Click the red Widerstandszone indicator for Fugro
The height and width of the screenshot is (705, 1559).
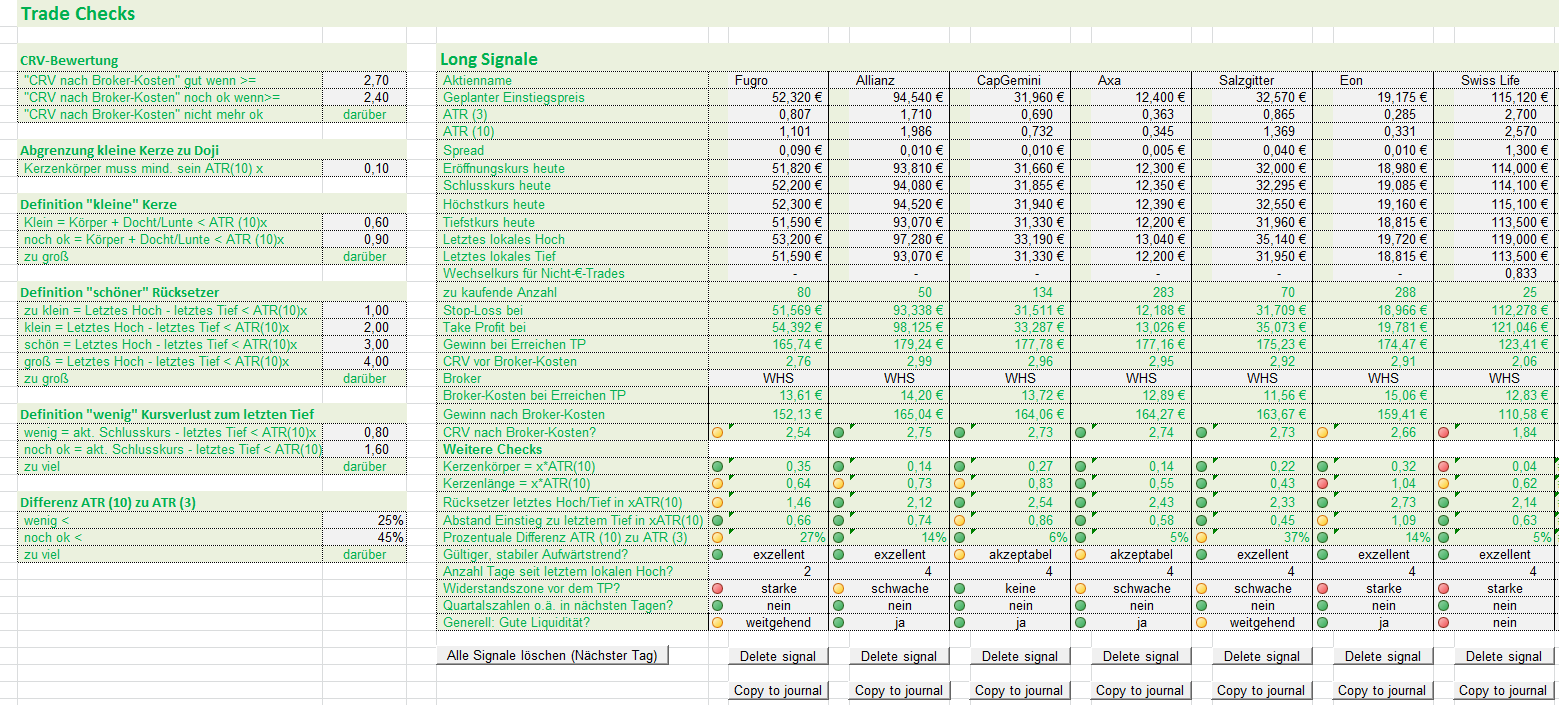[x=717, y=589]
